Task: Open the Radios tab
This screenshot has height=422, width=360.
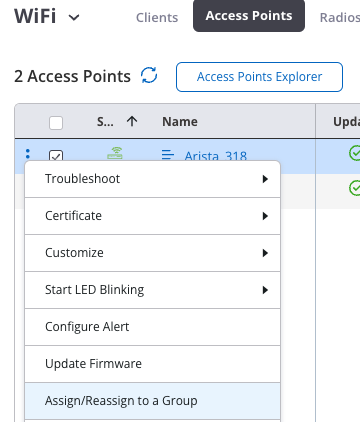Action: (x=340, y=17)
